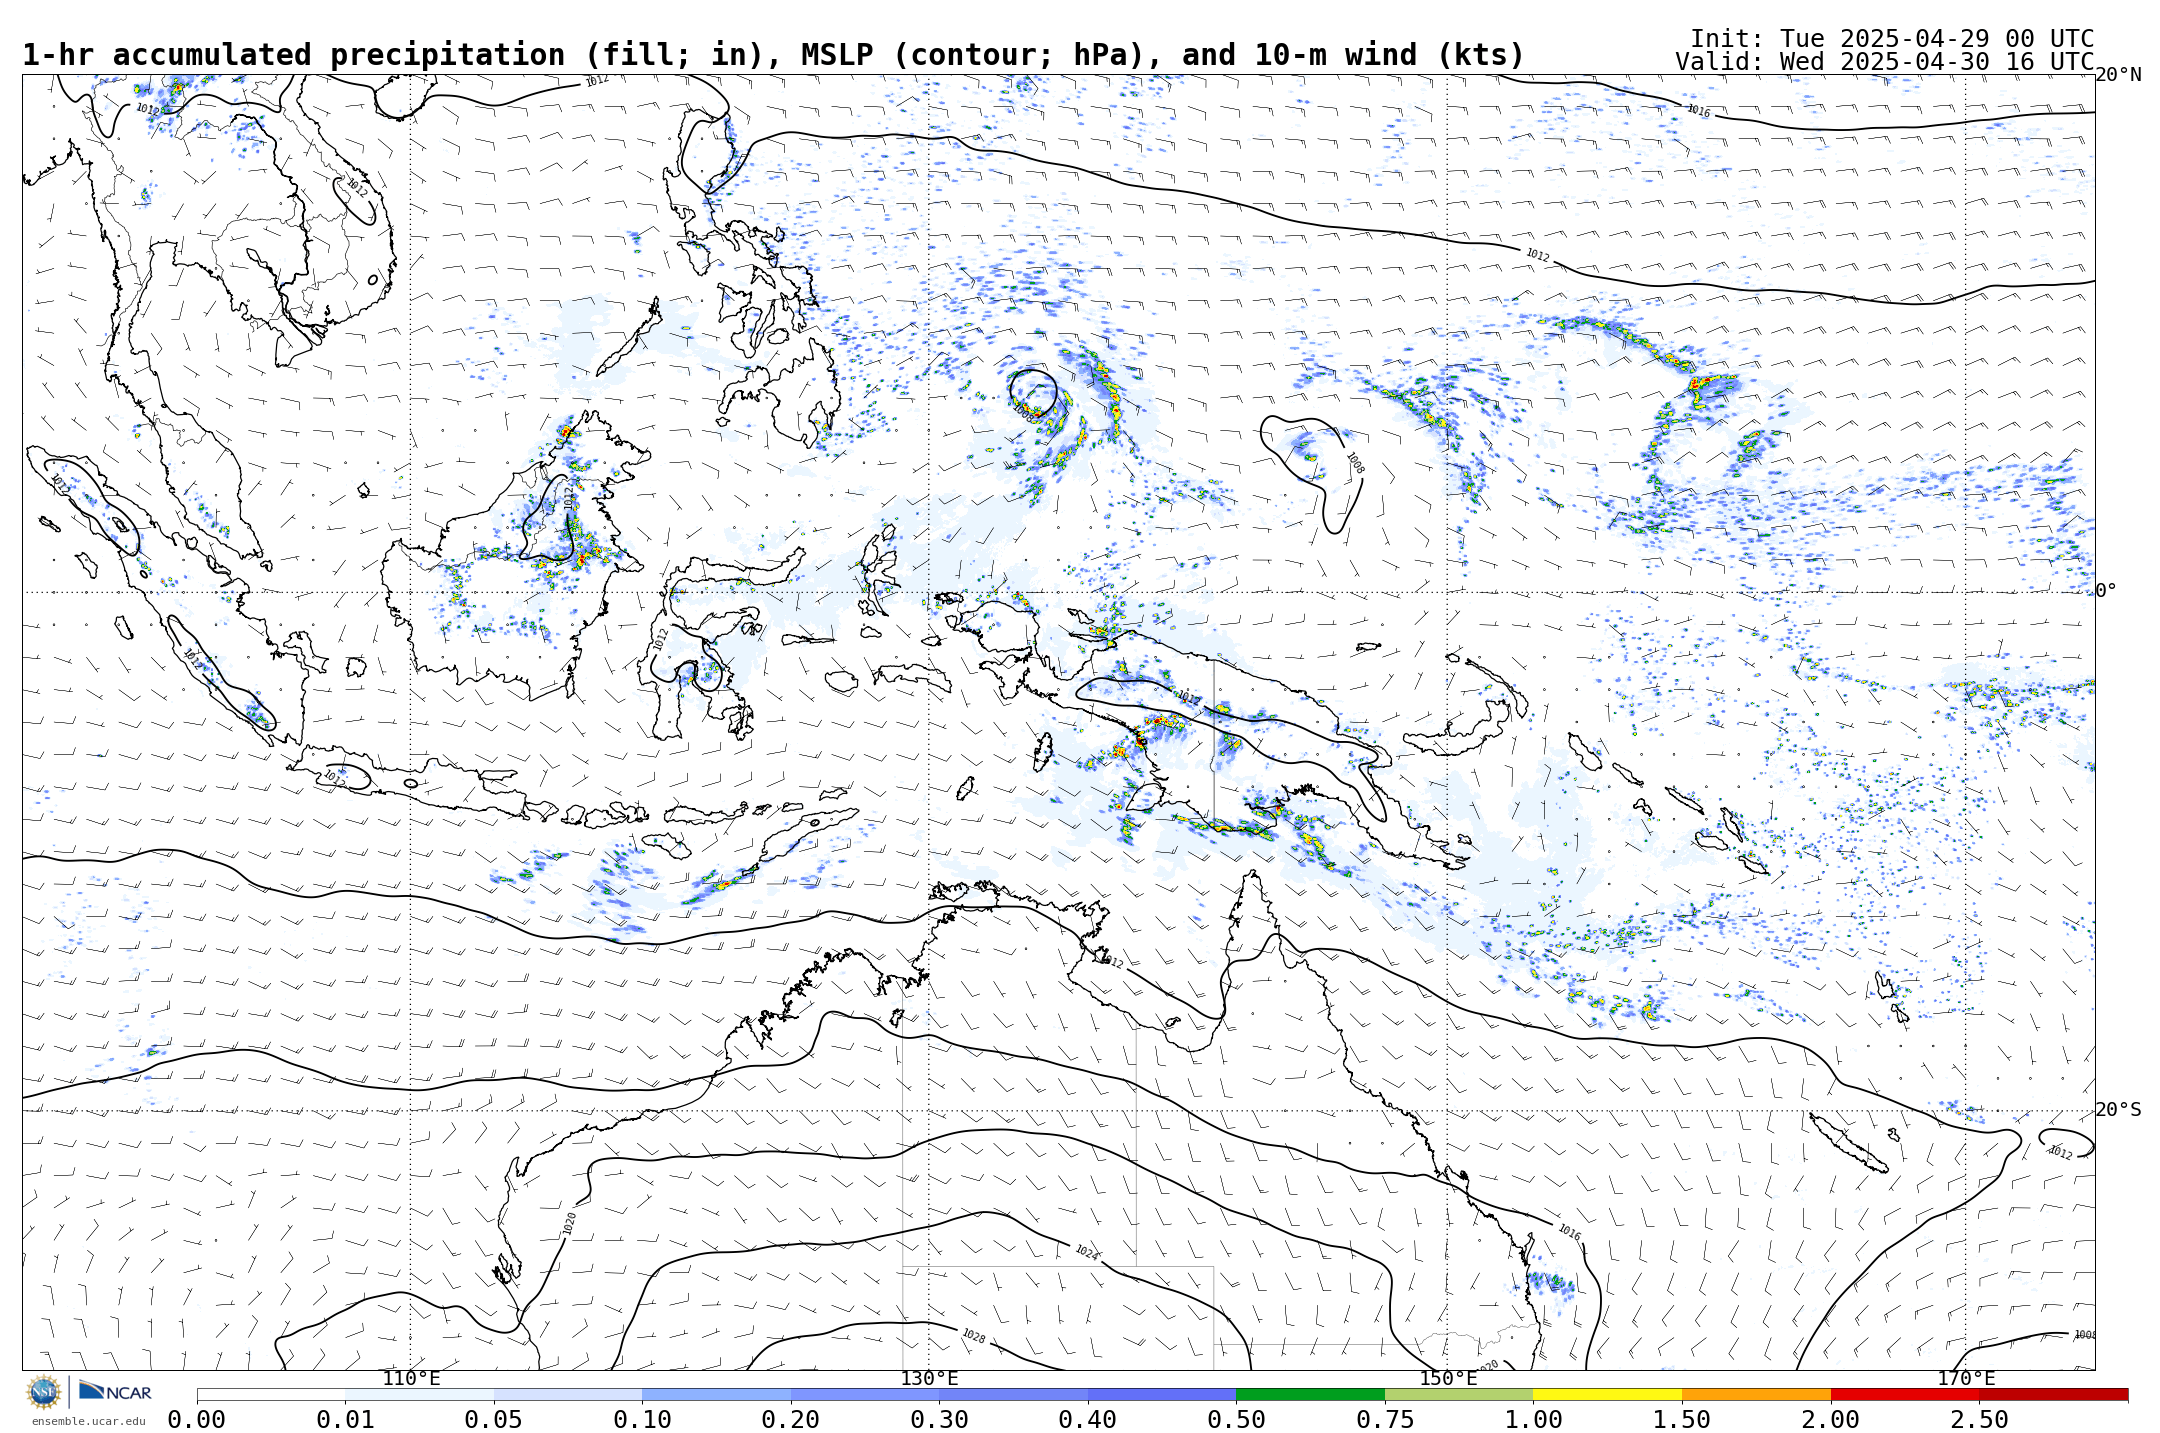Click the 0.10 colorbar label
This screenshot has height=1433, width=2160.
(642, 1420)
